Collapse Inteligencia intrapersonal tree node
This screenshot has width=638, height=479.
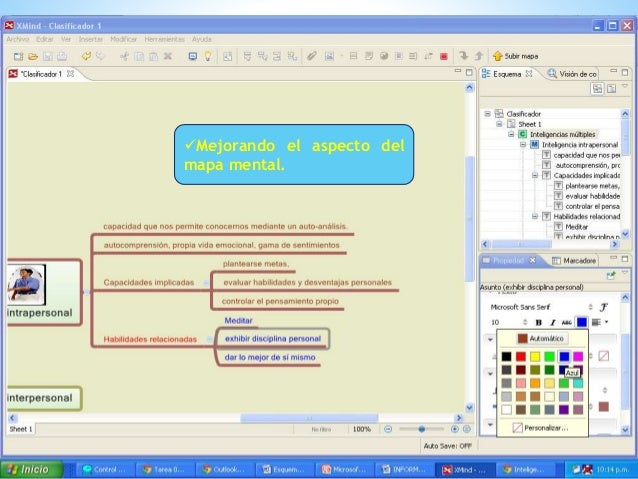click(x=523, y=144)
